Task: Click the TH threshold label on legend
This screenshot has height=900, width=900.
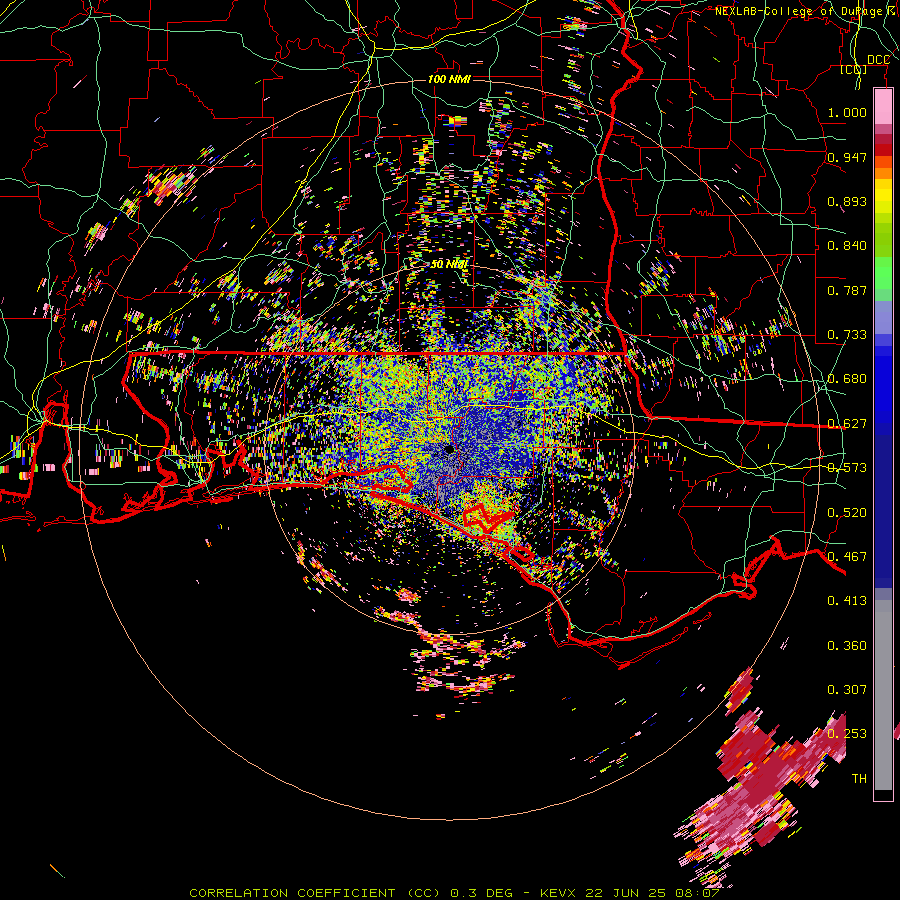Action: 859,779
